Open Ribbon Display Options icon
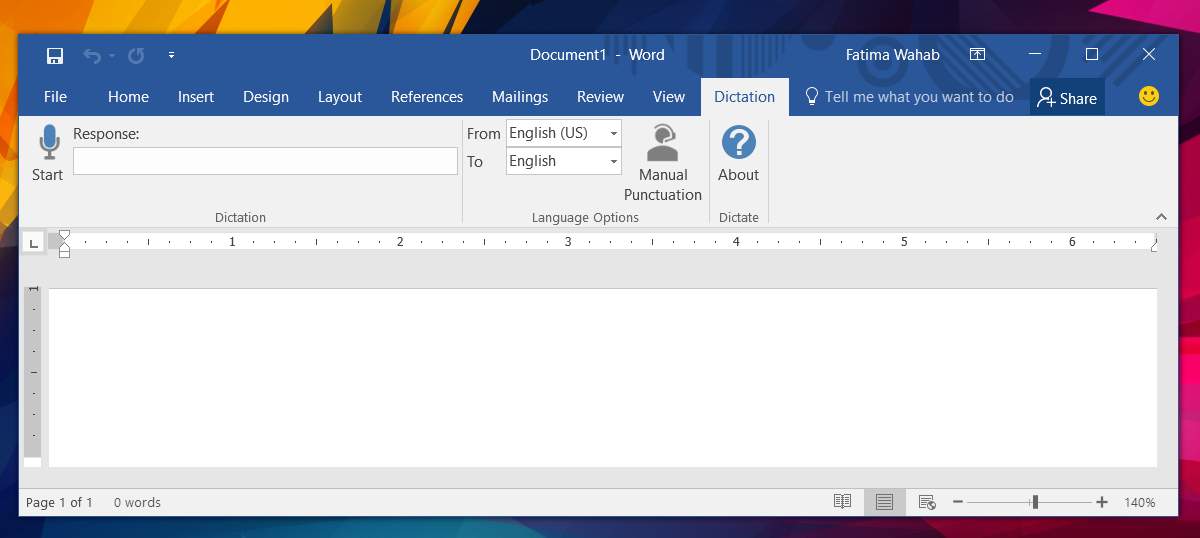Image resolution: width=1200 pixels, height=538 pixels. [978, 55]
